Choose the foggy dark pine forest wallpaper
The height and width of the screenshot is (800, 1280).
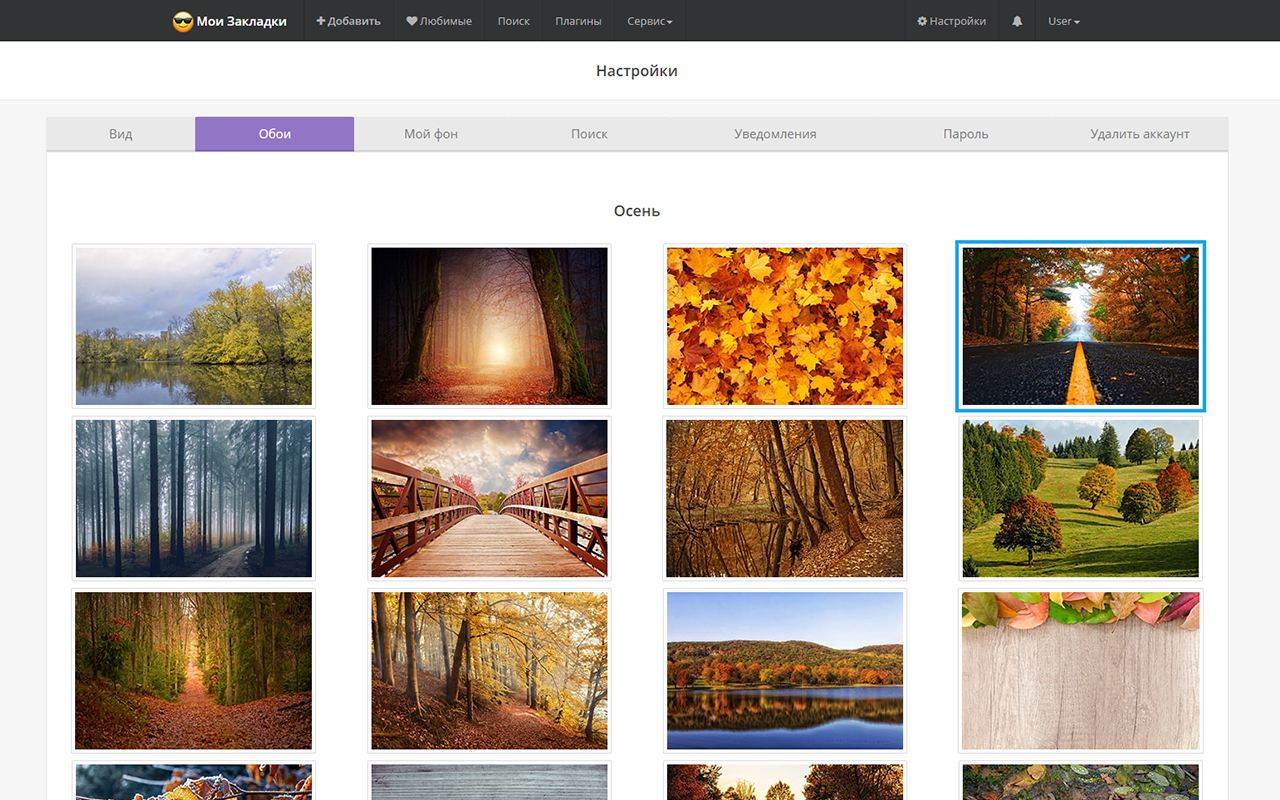[x=194, y=498]
